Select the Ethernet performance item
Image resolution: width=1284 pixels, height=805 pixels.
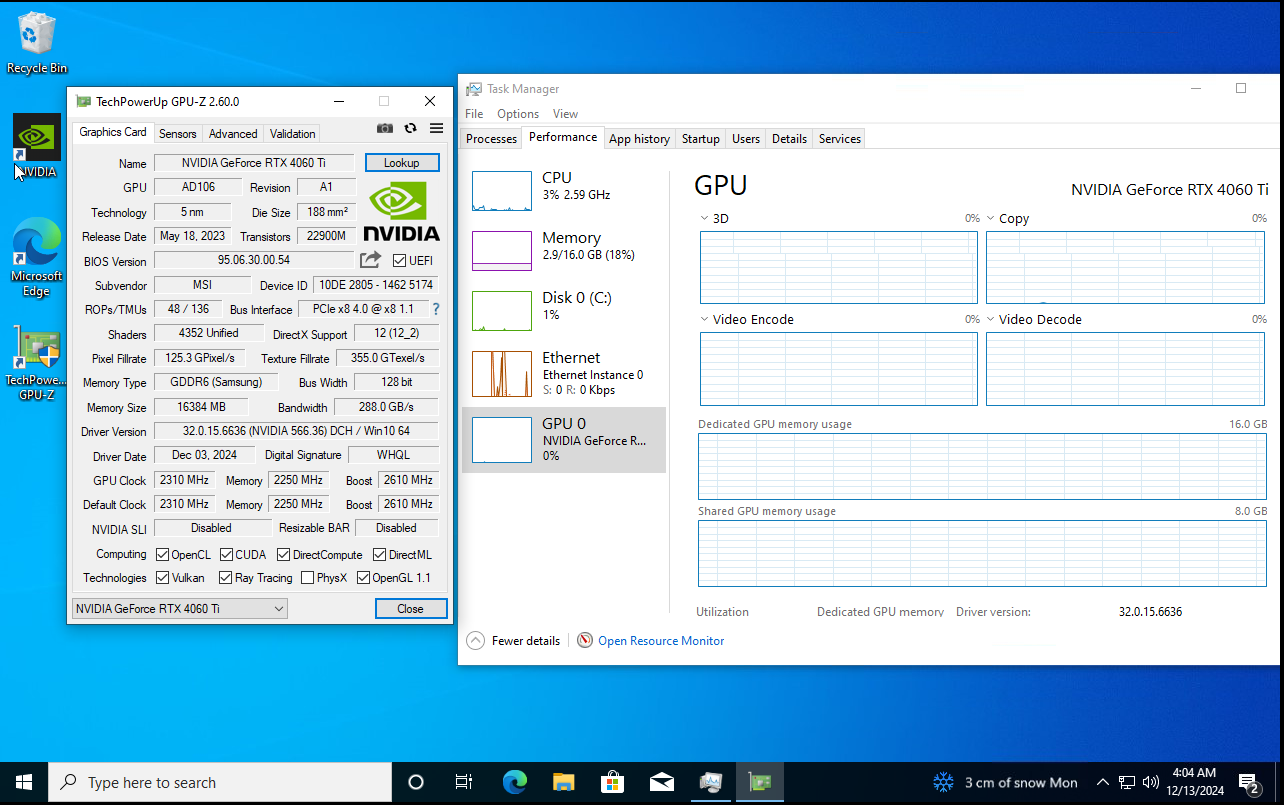pyautogui.click(x=564, y=375)
